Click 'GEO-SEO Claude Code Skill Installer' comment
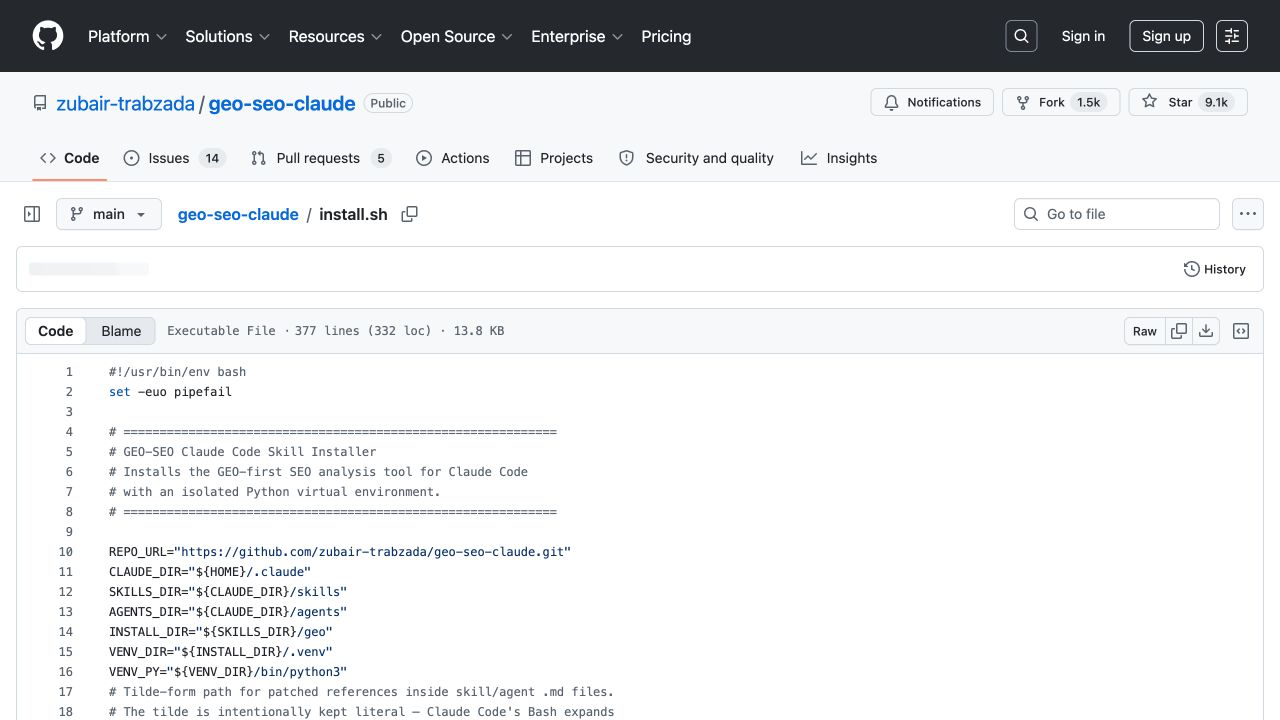 pos(242,452)
